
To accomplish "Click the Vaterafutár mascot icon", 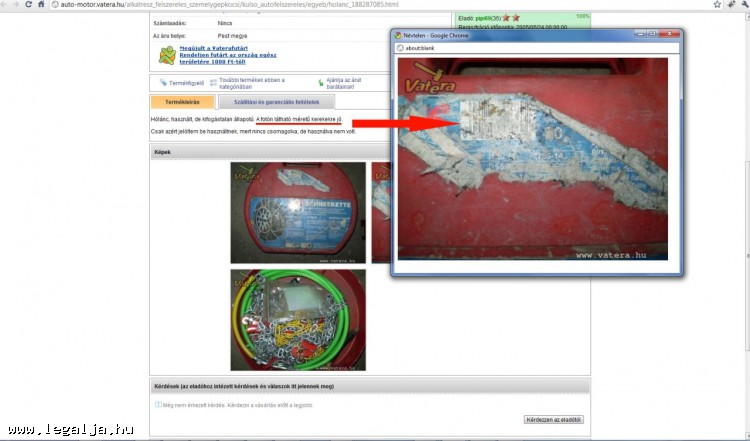I will (x=167, y=55).
